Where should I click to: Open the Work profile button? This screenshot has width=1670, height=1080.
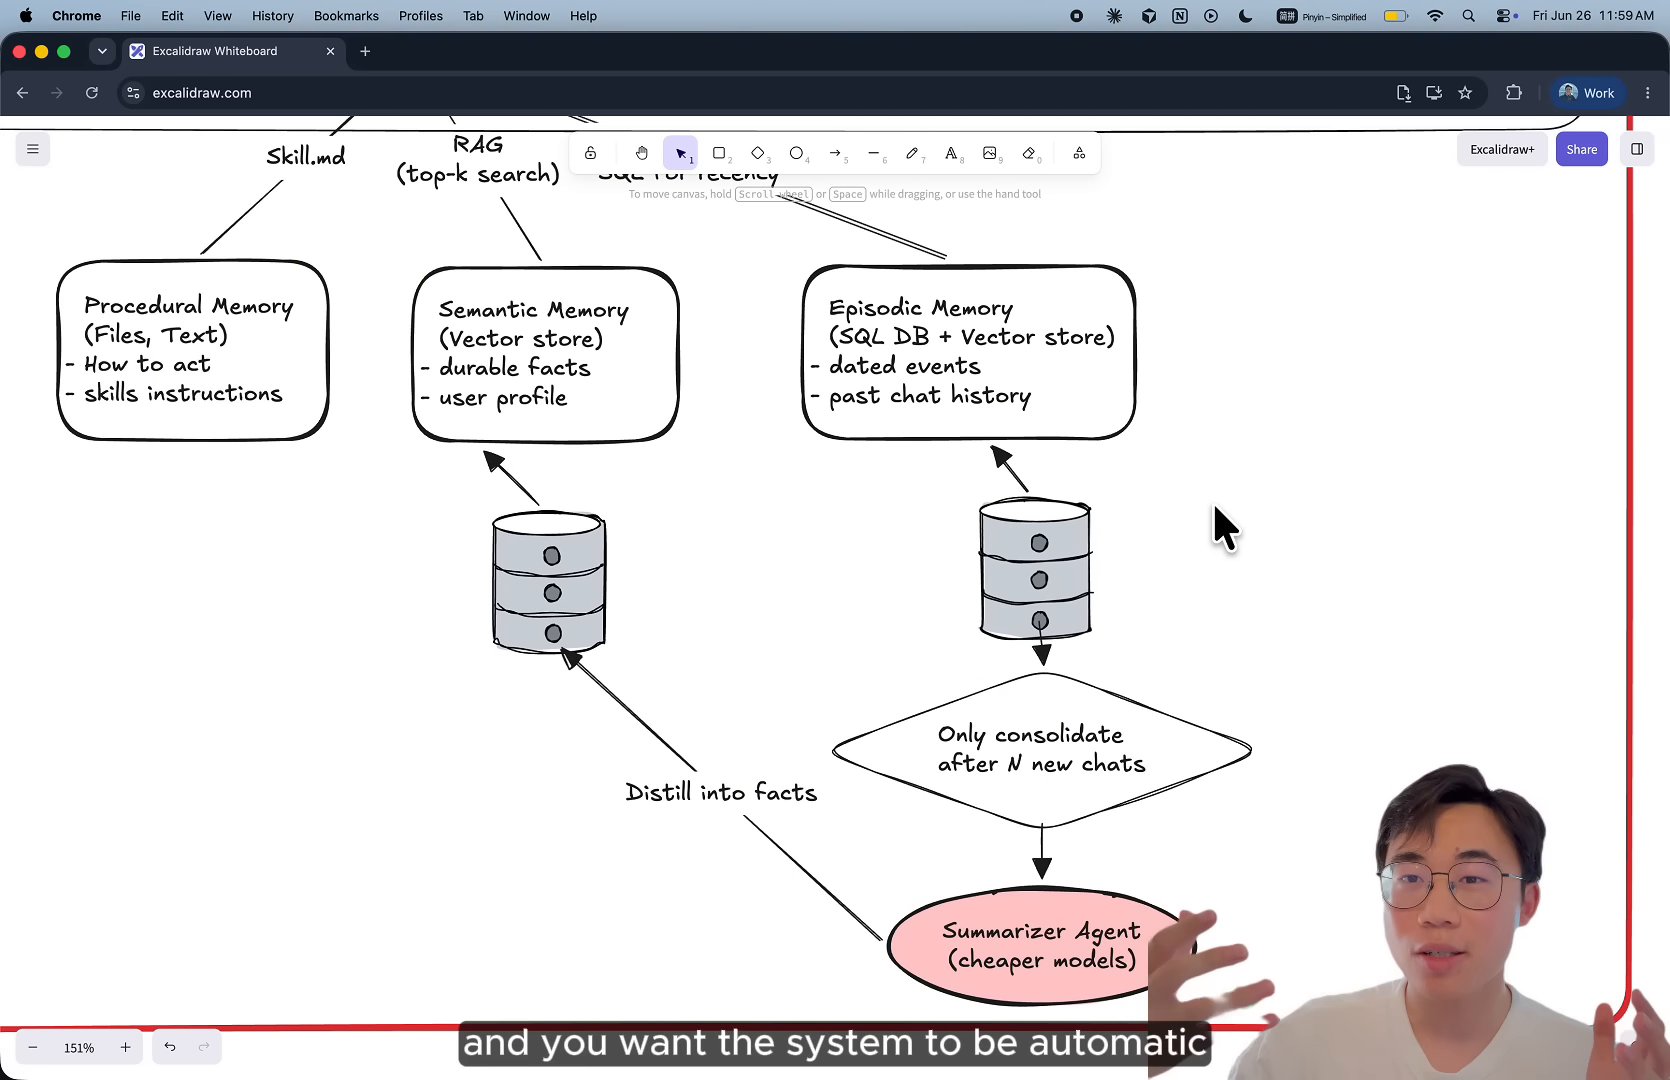pos(1587,93)
